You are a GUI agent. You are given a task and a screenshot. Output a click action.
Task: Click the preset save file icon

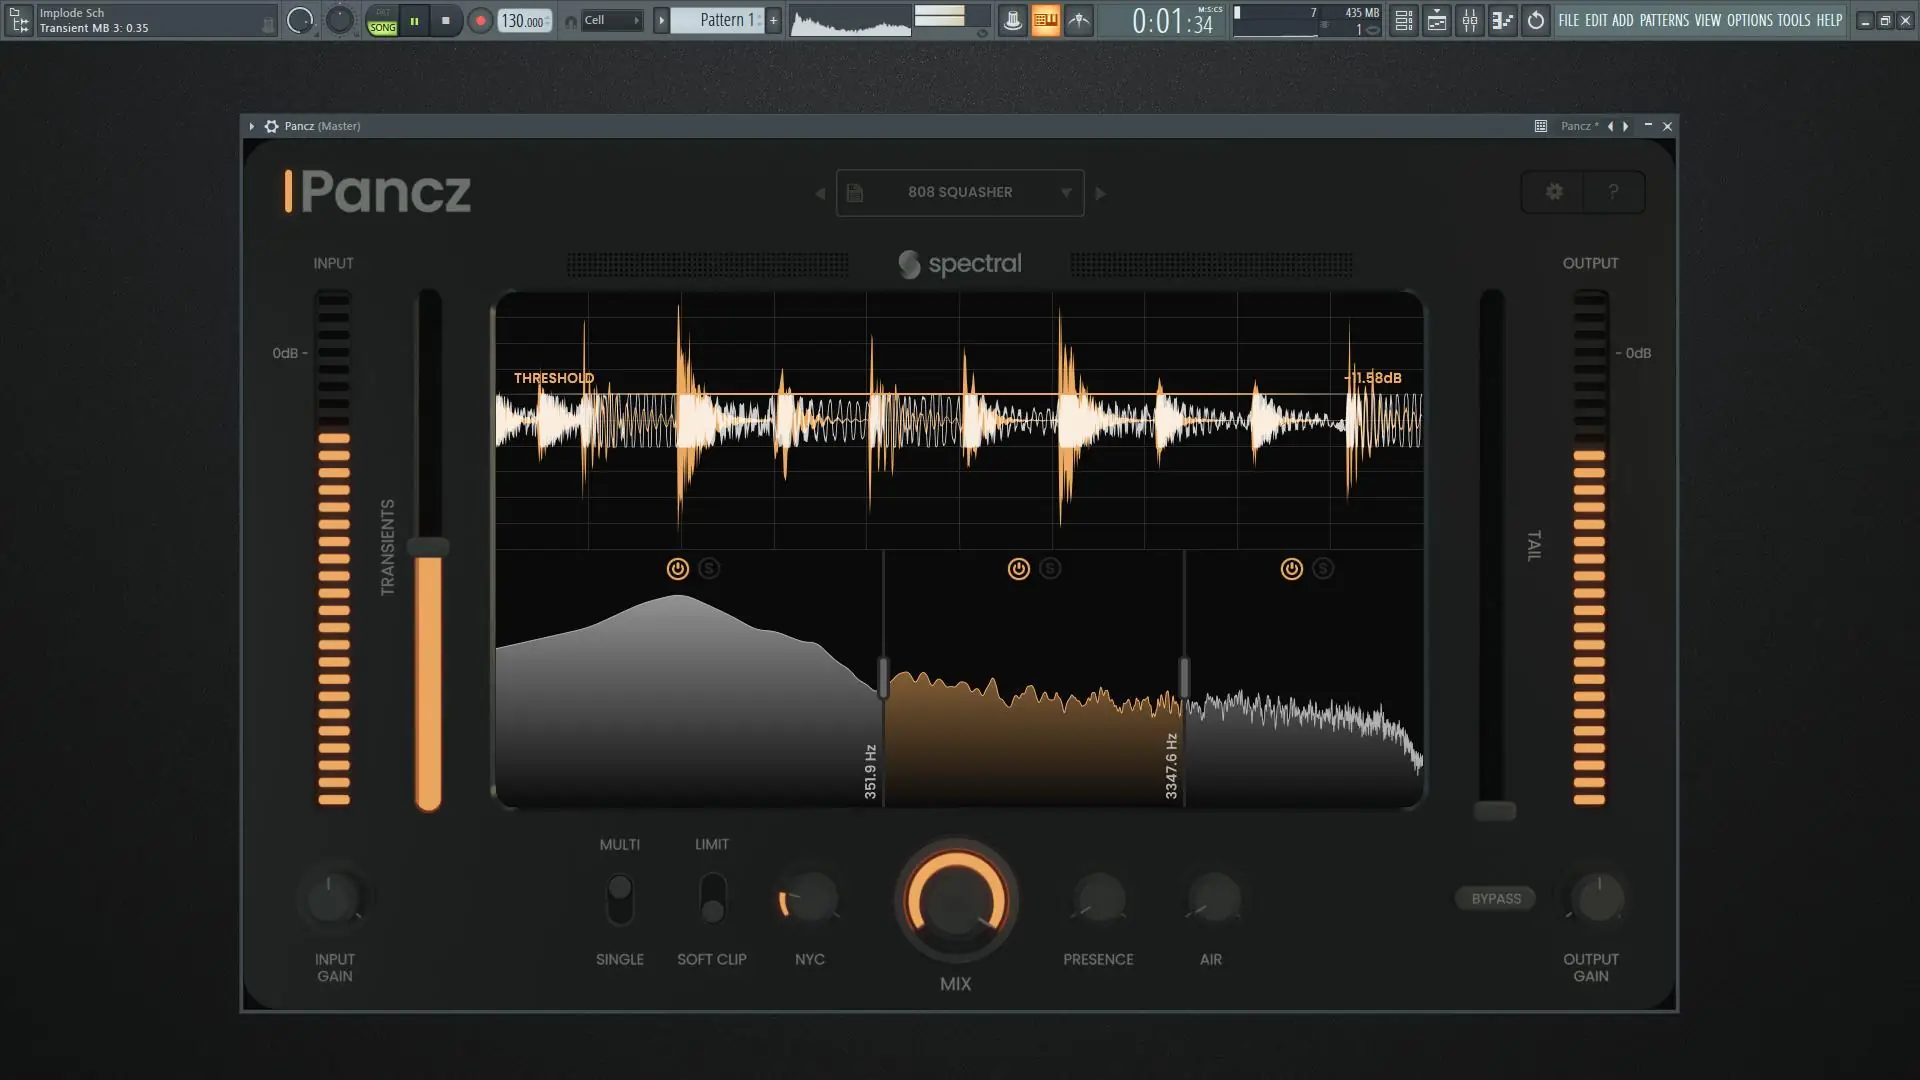[855, 193]
